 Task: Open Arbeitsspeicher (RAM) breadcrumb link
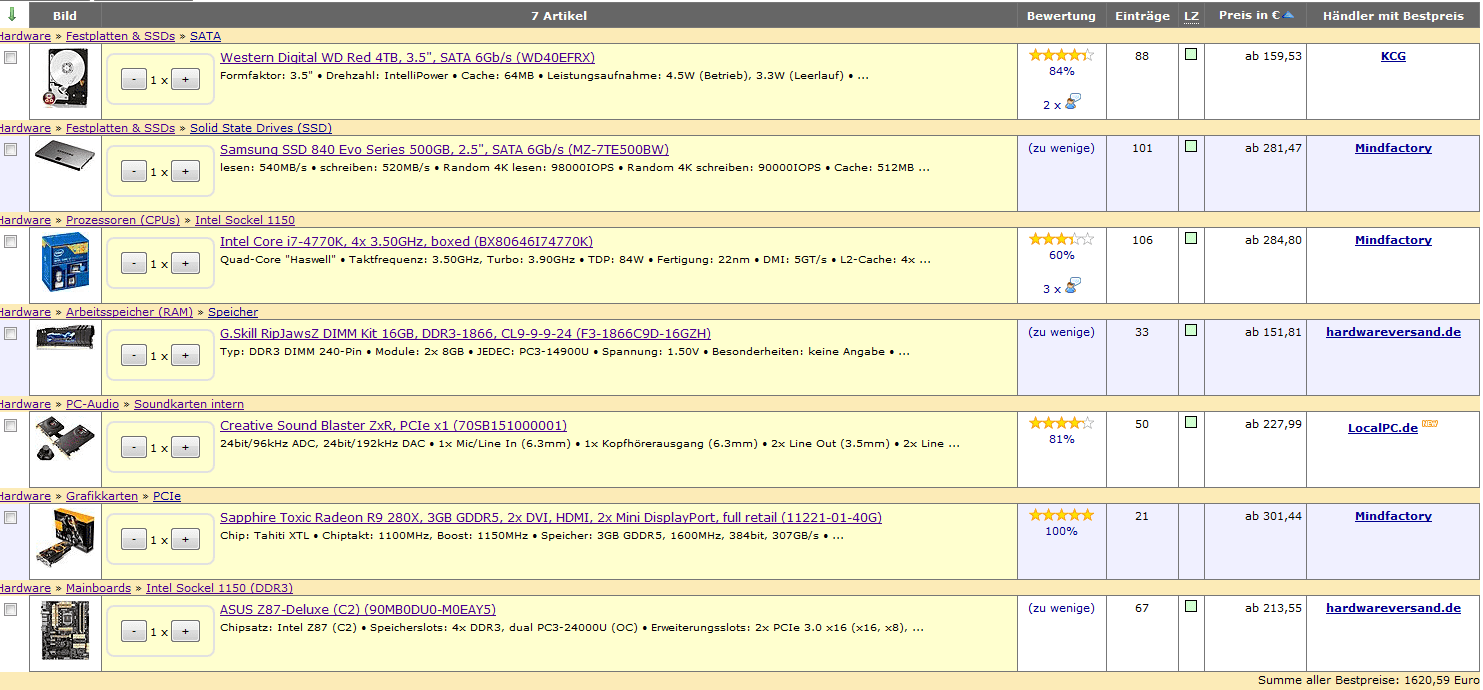pyautogui.click(x=129, y=312)
